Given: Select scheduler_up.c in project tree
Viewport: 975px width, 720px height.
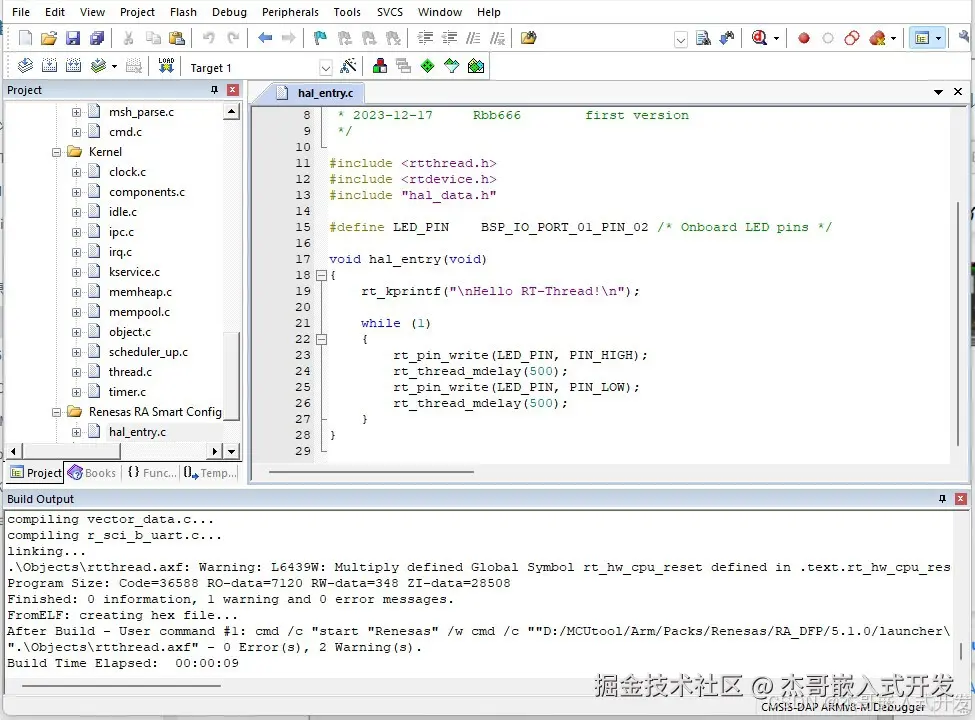Looking at the screenshot, I should (x=148, y=352).
